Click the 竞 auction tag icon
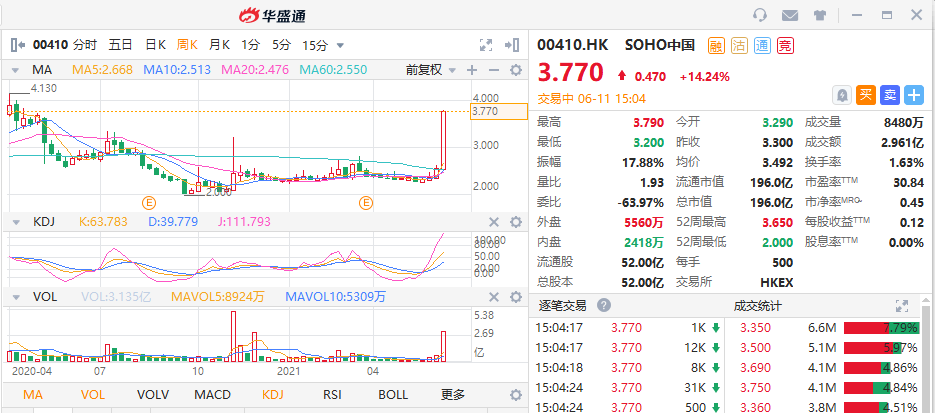Viewport: 935px width, 413px height. coord(785,45)
